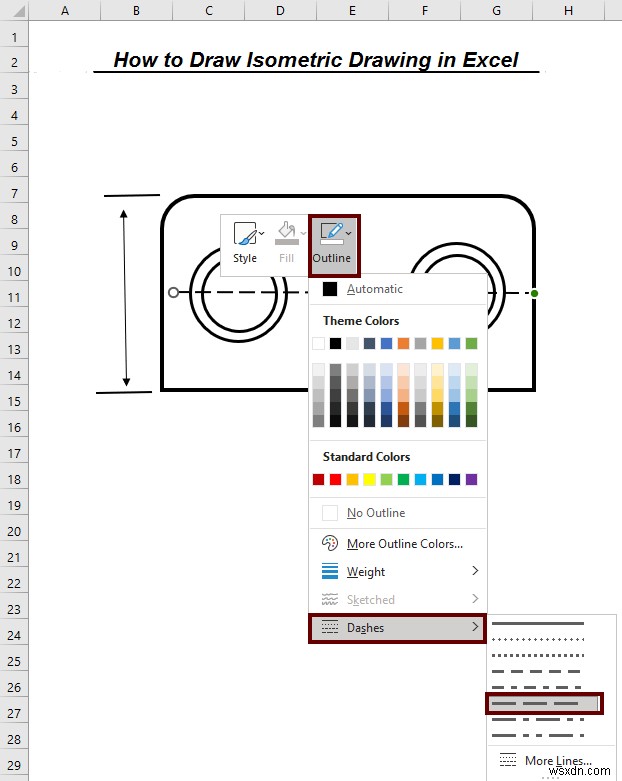The image size is (622, 781).
Task: Select the solid line dash style
Action: pyautogui.click(x=538, y=624)
